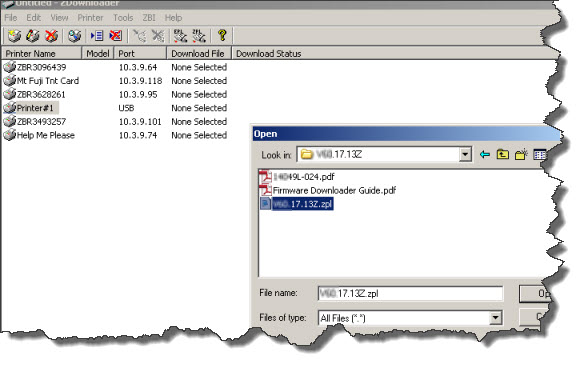
Task: Click the auto-detect printers toolbar icon
Action: click(74, 36)
